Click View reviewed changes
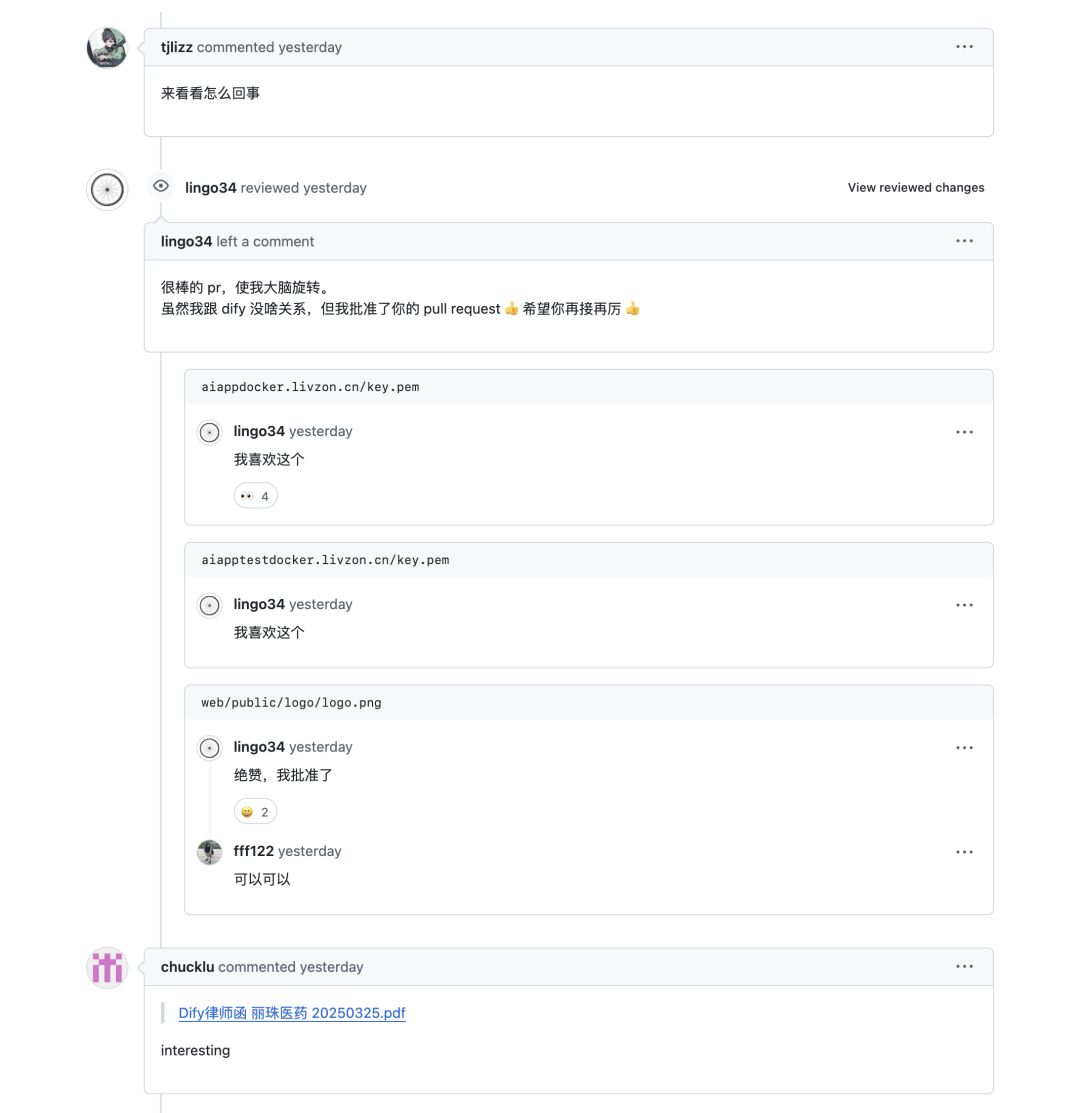The image size is (1080, 1113). (916, 187)
